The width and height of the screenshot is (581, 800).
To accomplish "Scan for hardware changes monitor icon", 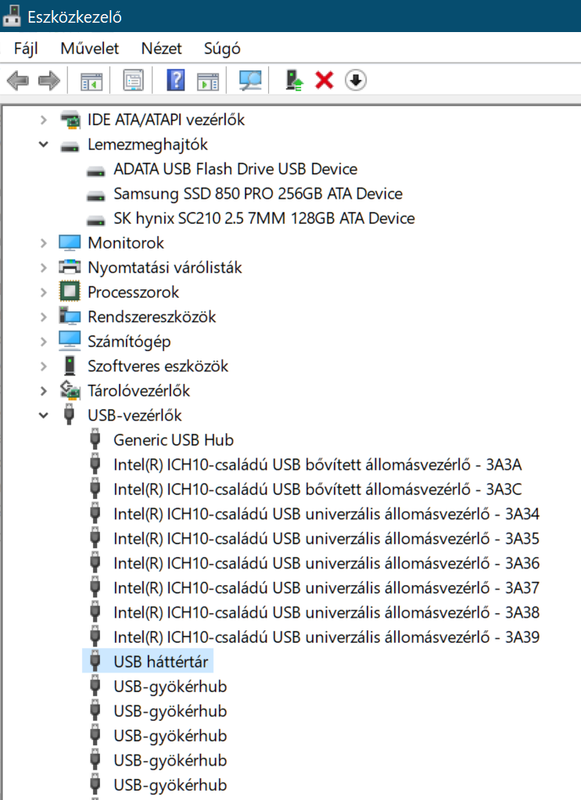I will coord(250,81).
